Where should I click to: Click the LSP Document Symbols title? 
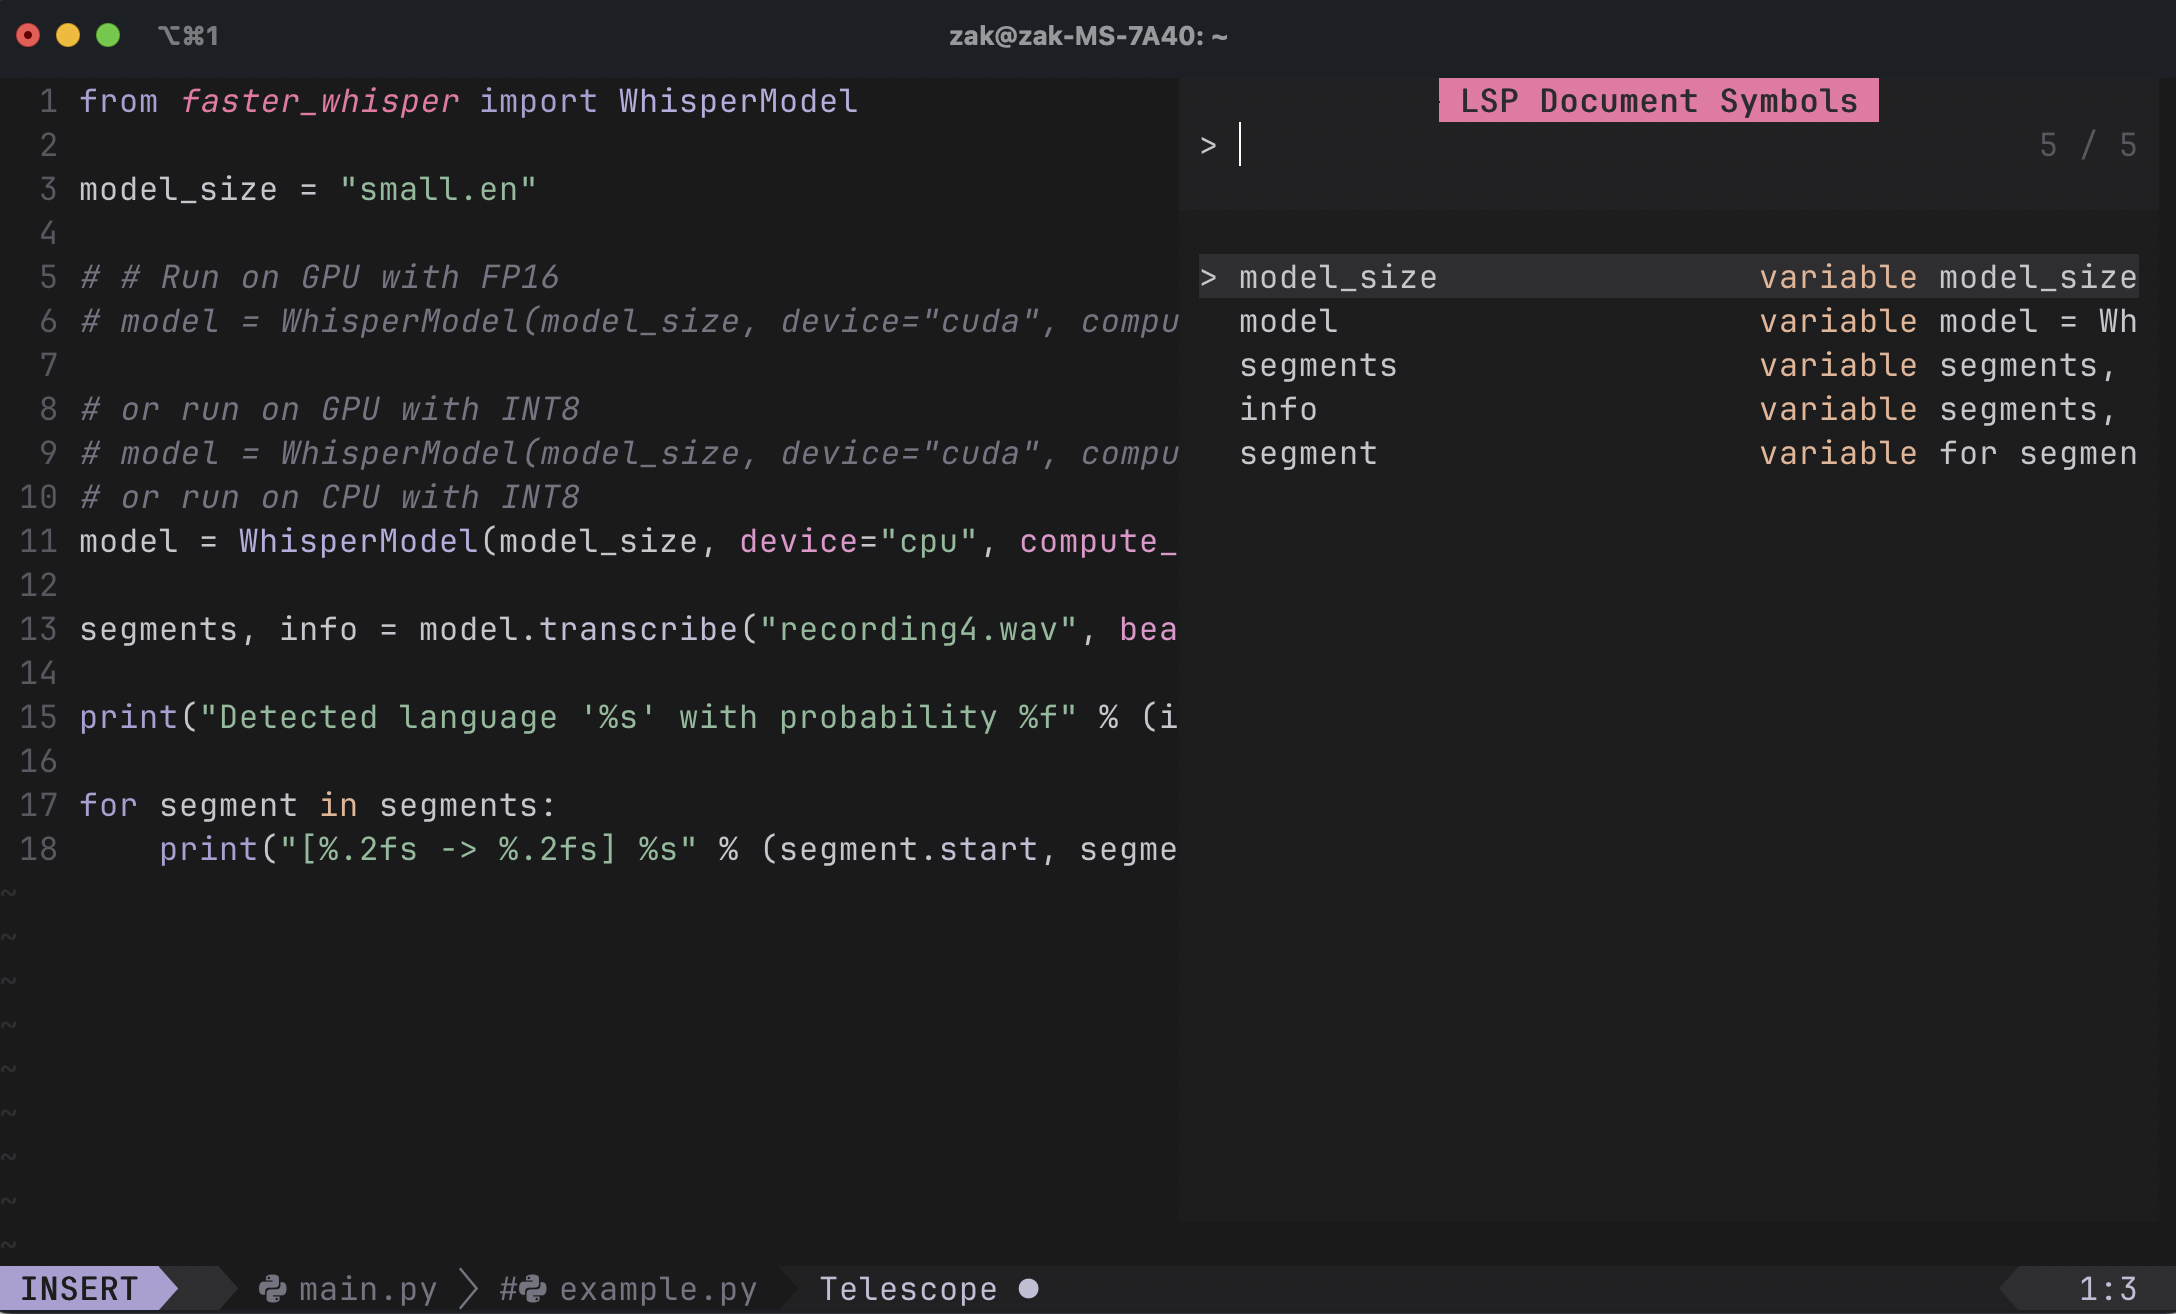click(1658, 101)
